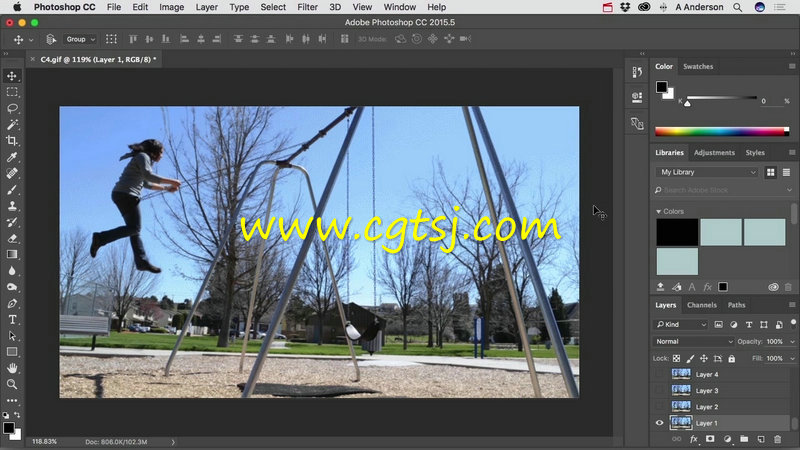The image size is (800, 450).
Task: Select the History Brush tool
Action: coord(12,222)
